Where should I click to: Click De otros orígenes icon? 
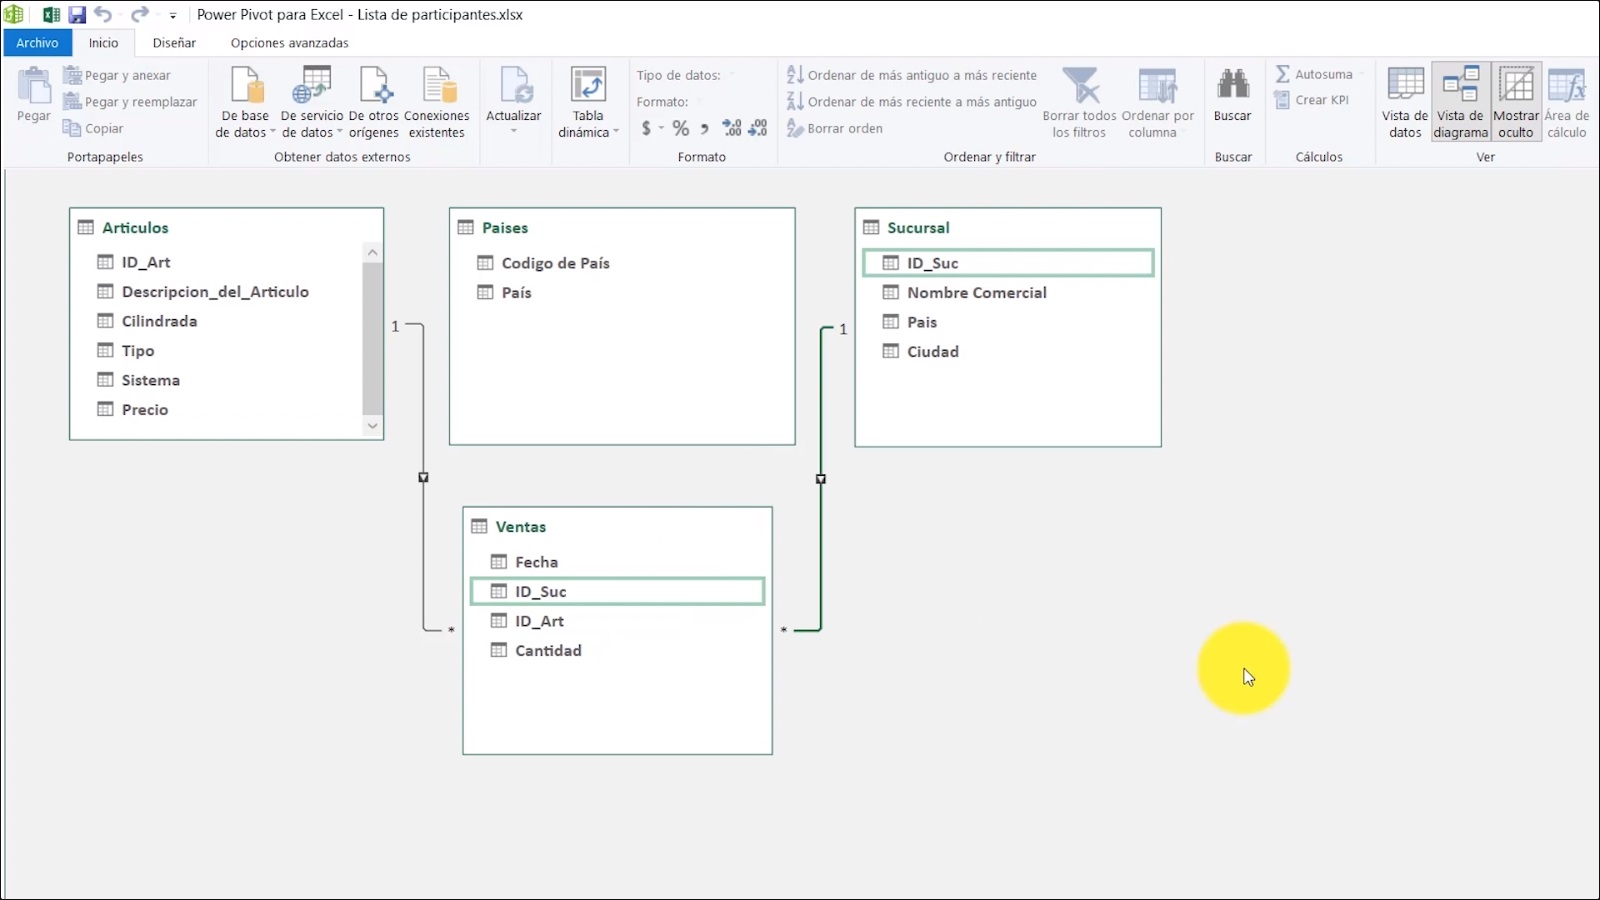375,86
